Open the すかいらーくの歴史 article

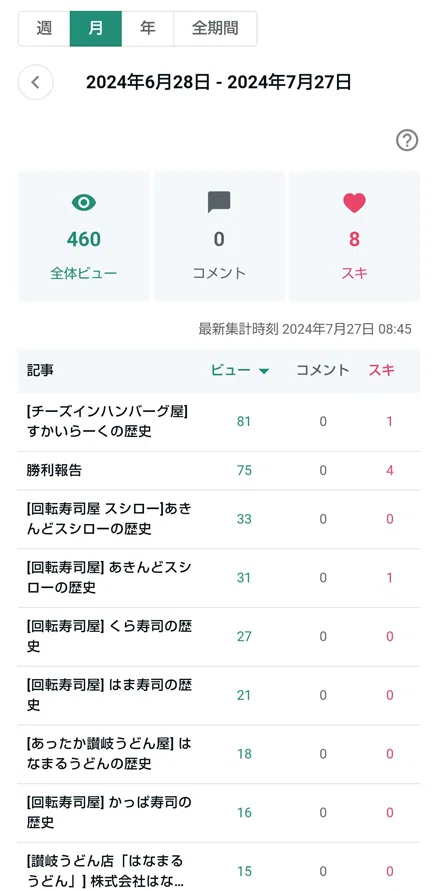tap(108, 422)
